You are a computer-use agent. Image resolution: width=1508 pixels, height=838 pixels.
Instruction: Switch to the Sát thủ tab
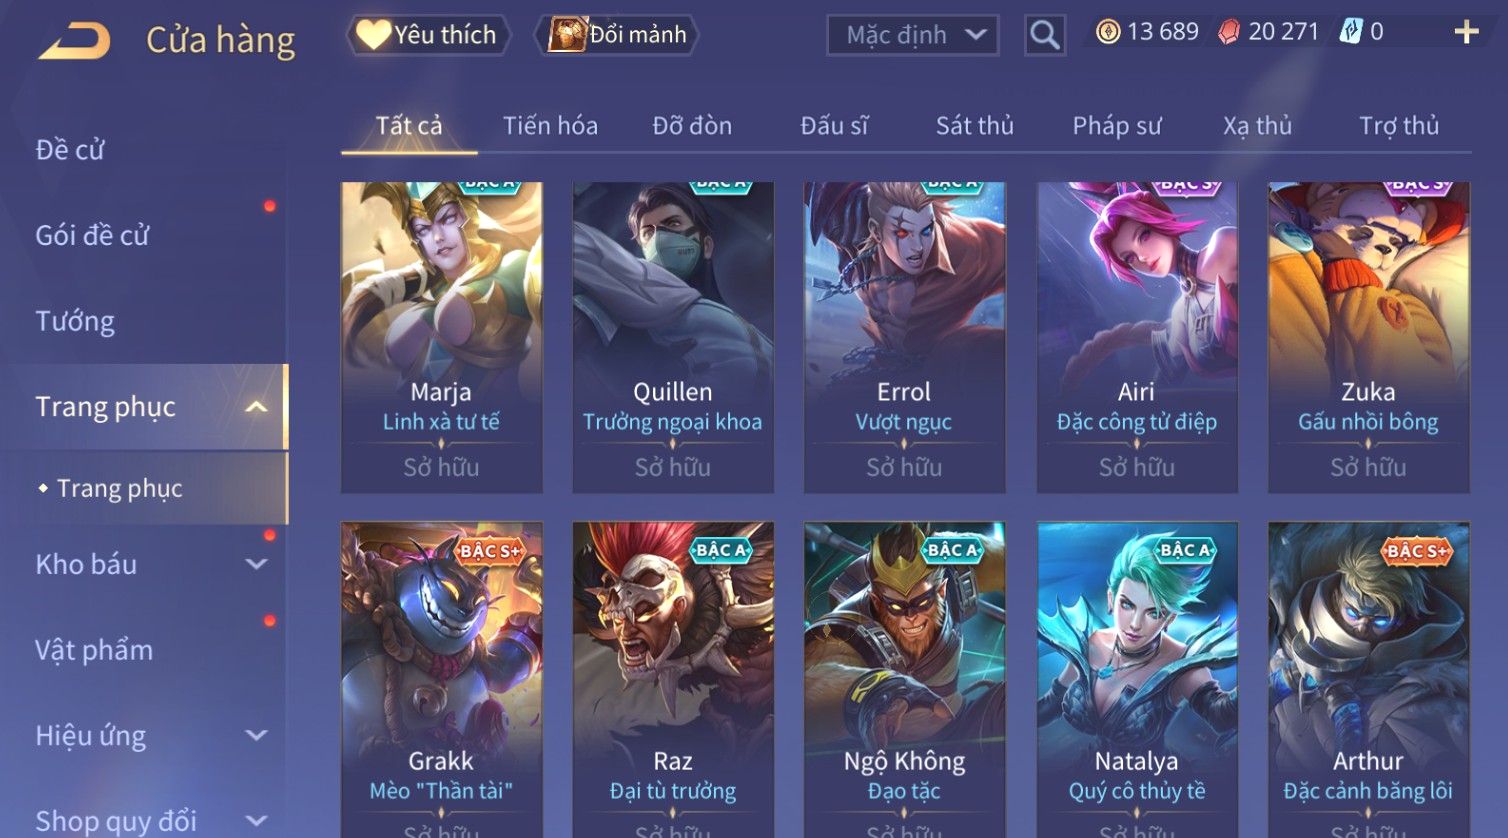[974, 126]
